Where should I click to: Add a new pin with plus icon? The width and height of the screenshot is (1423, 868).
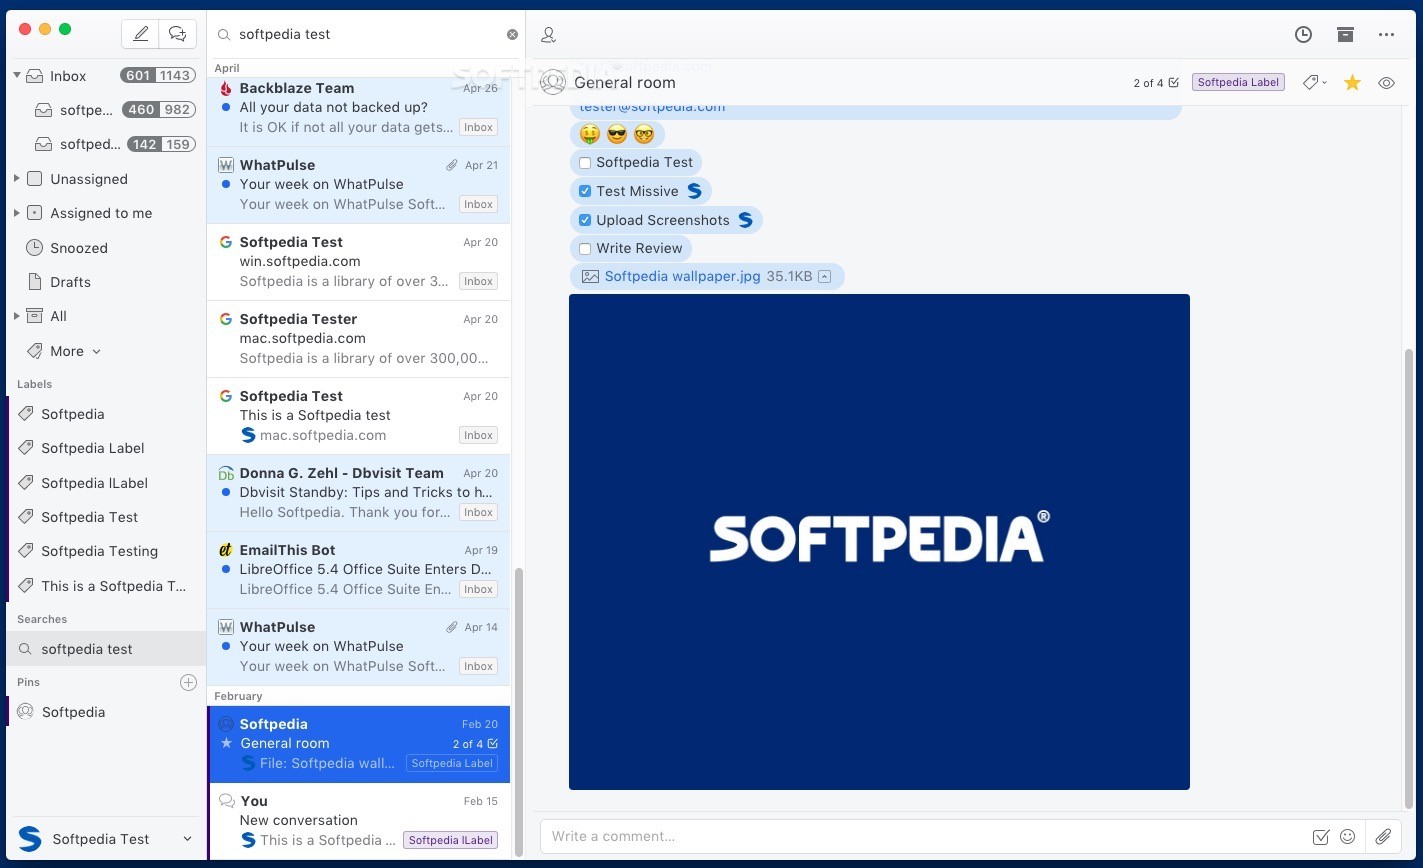point(188,682)
